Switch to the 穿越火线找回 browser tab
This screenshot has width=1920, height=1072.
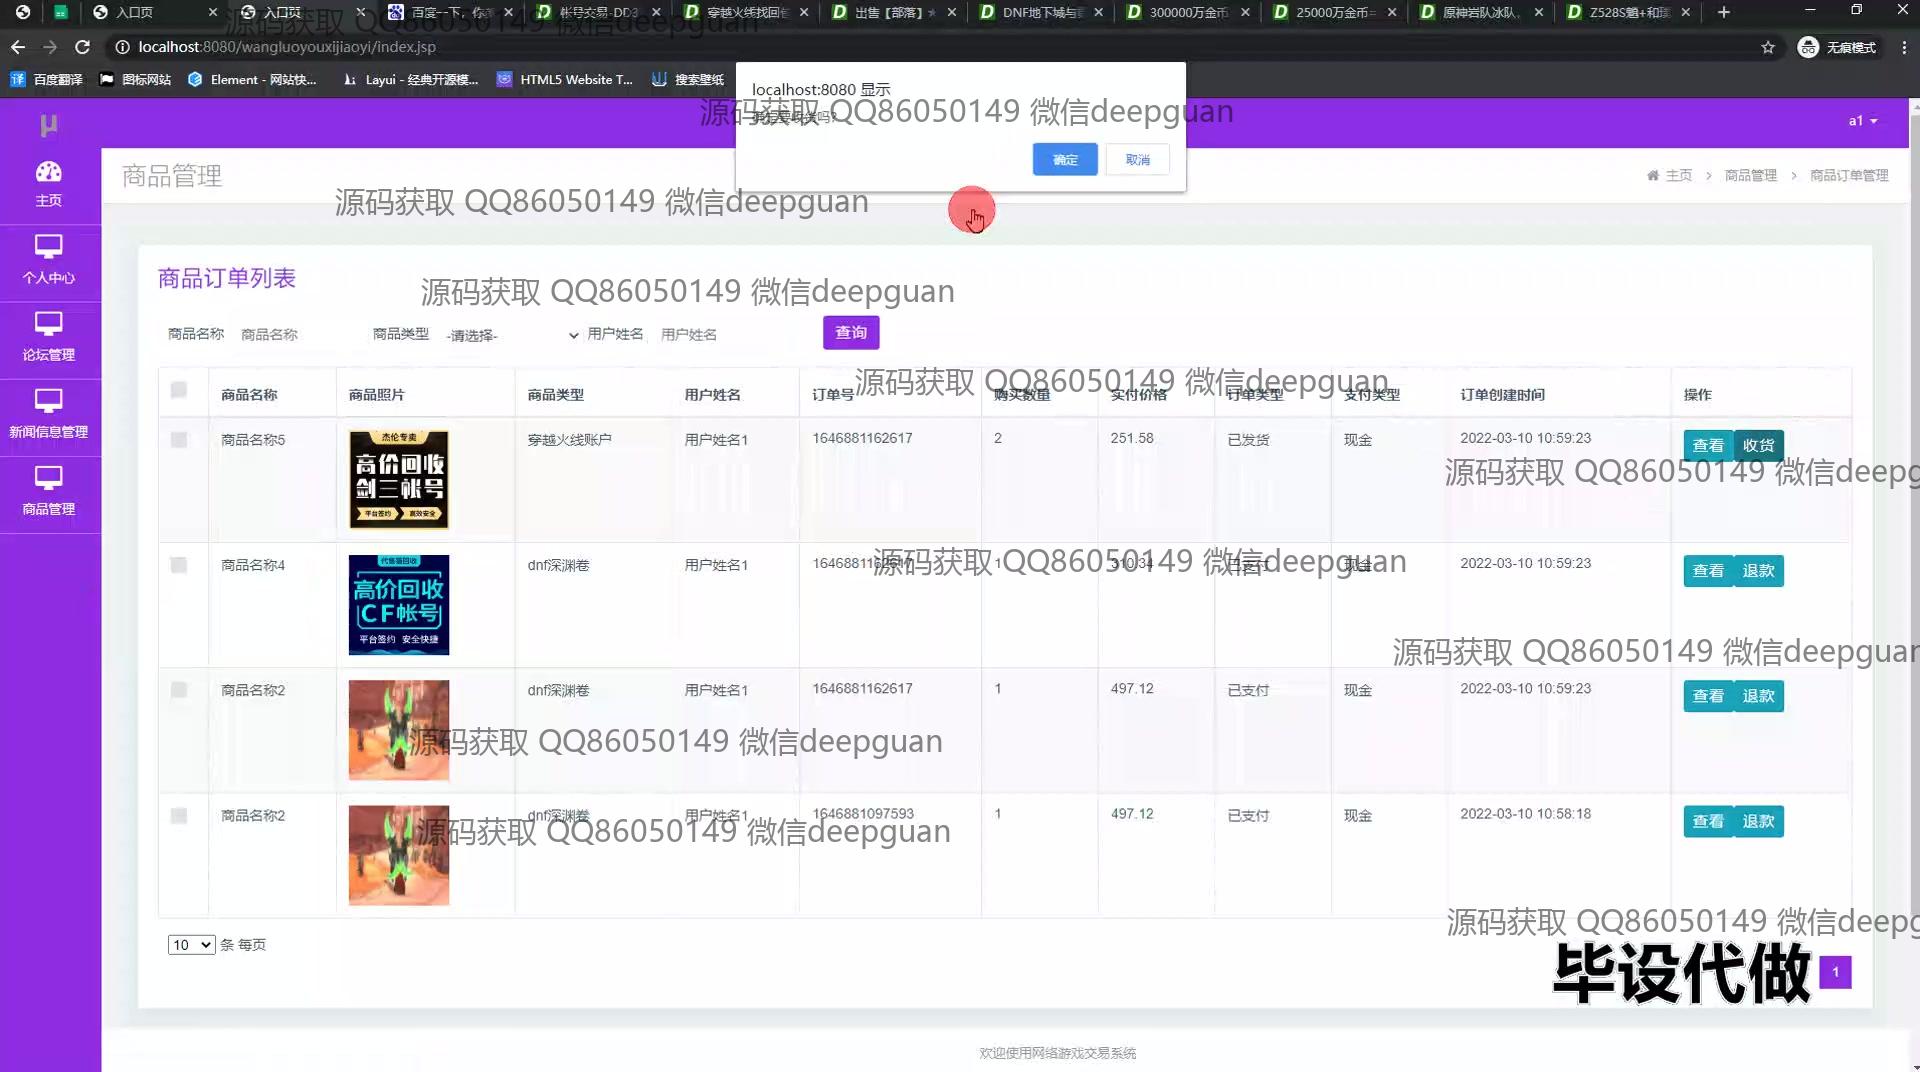point(746,12)
